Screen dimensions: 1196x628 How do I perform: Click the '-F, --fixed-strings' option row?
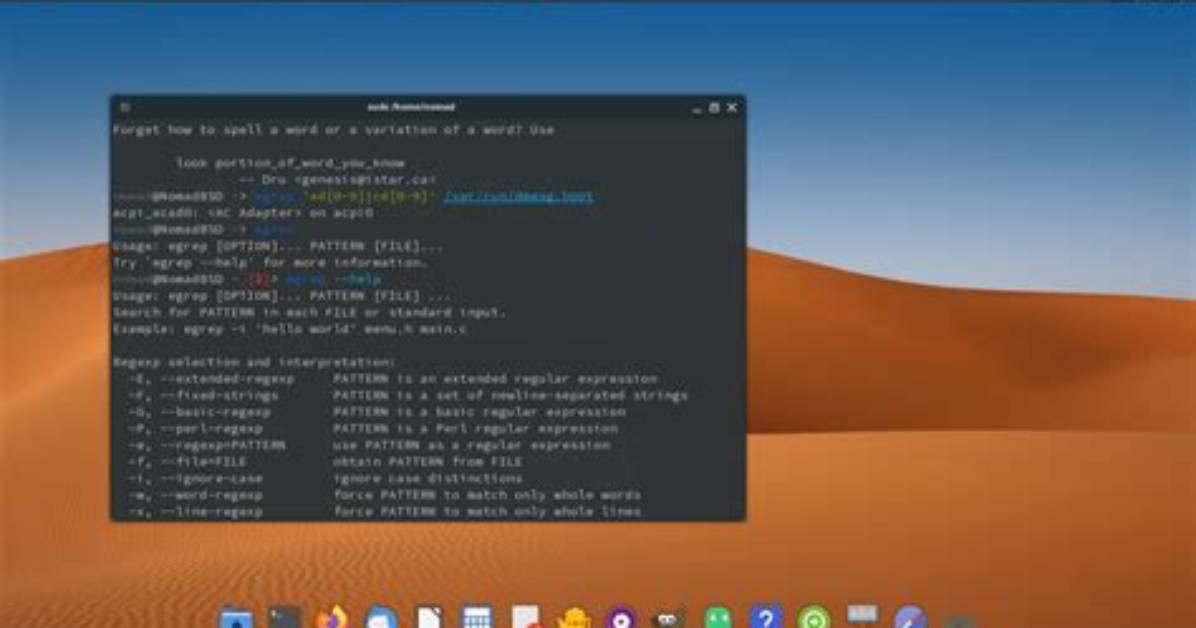click(408, 395)
